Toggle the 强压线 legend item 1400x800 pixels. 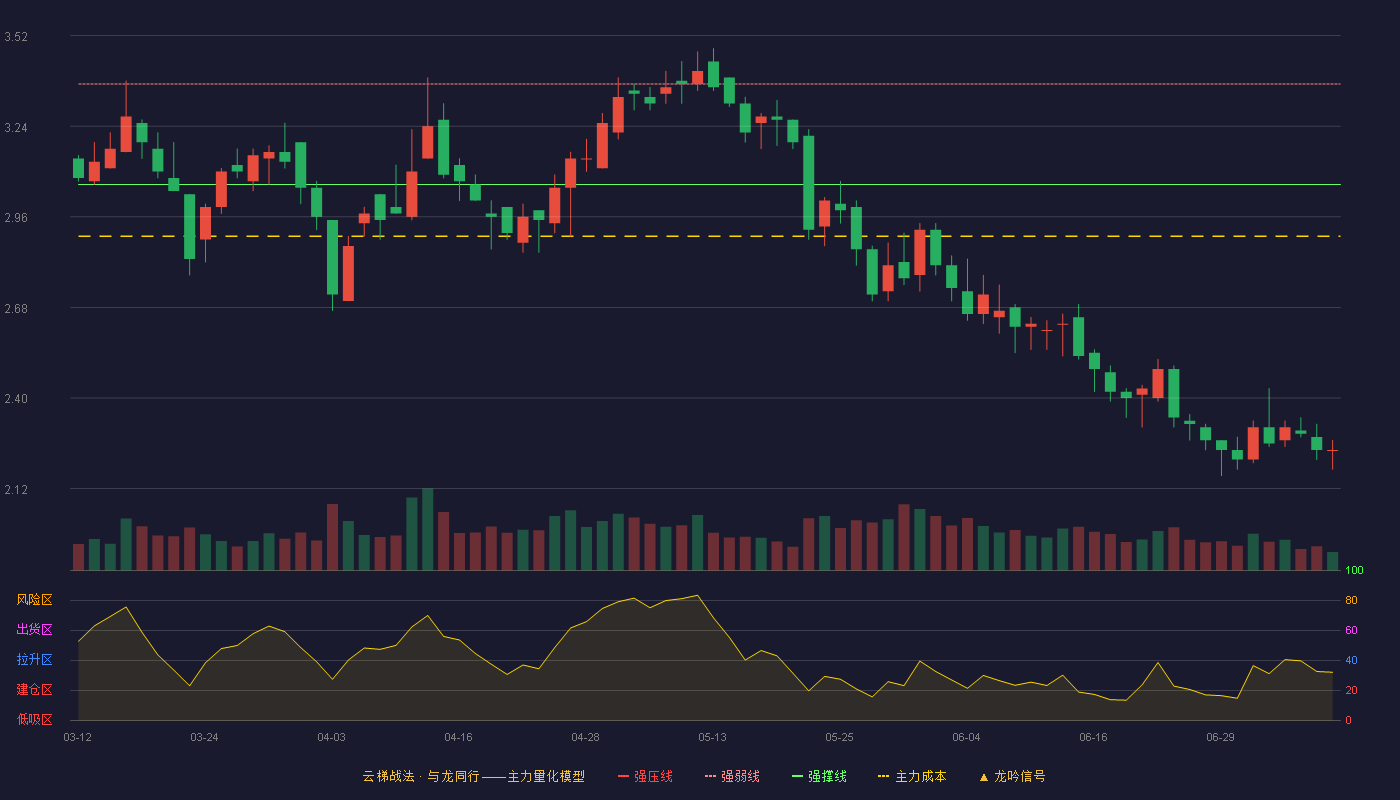(645, 776)
